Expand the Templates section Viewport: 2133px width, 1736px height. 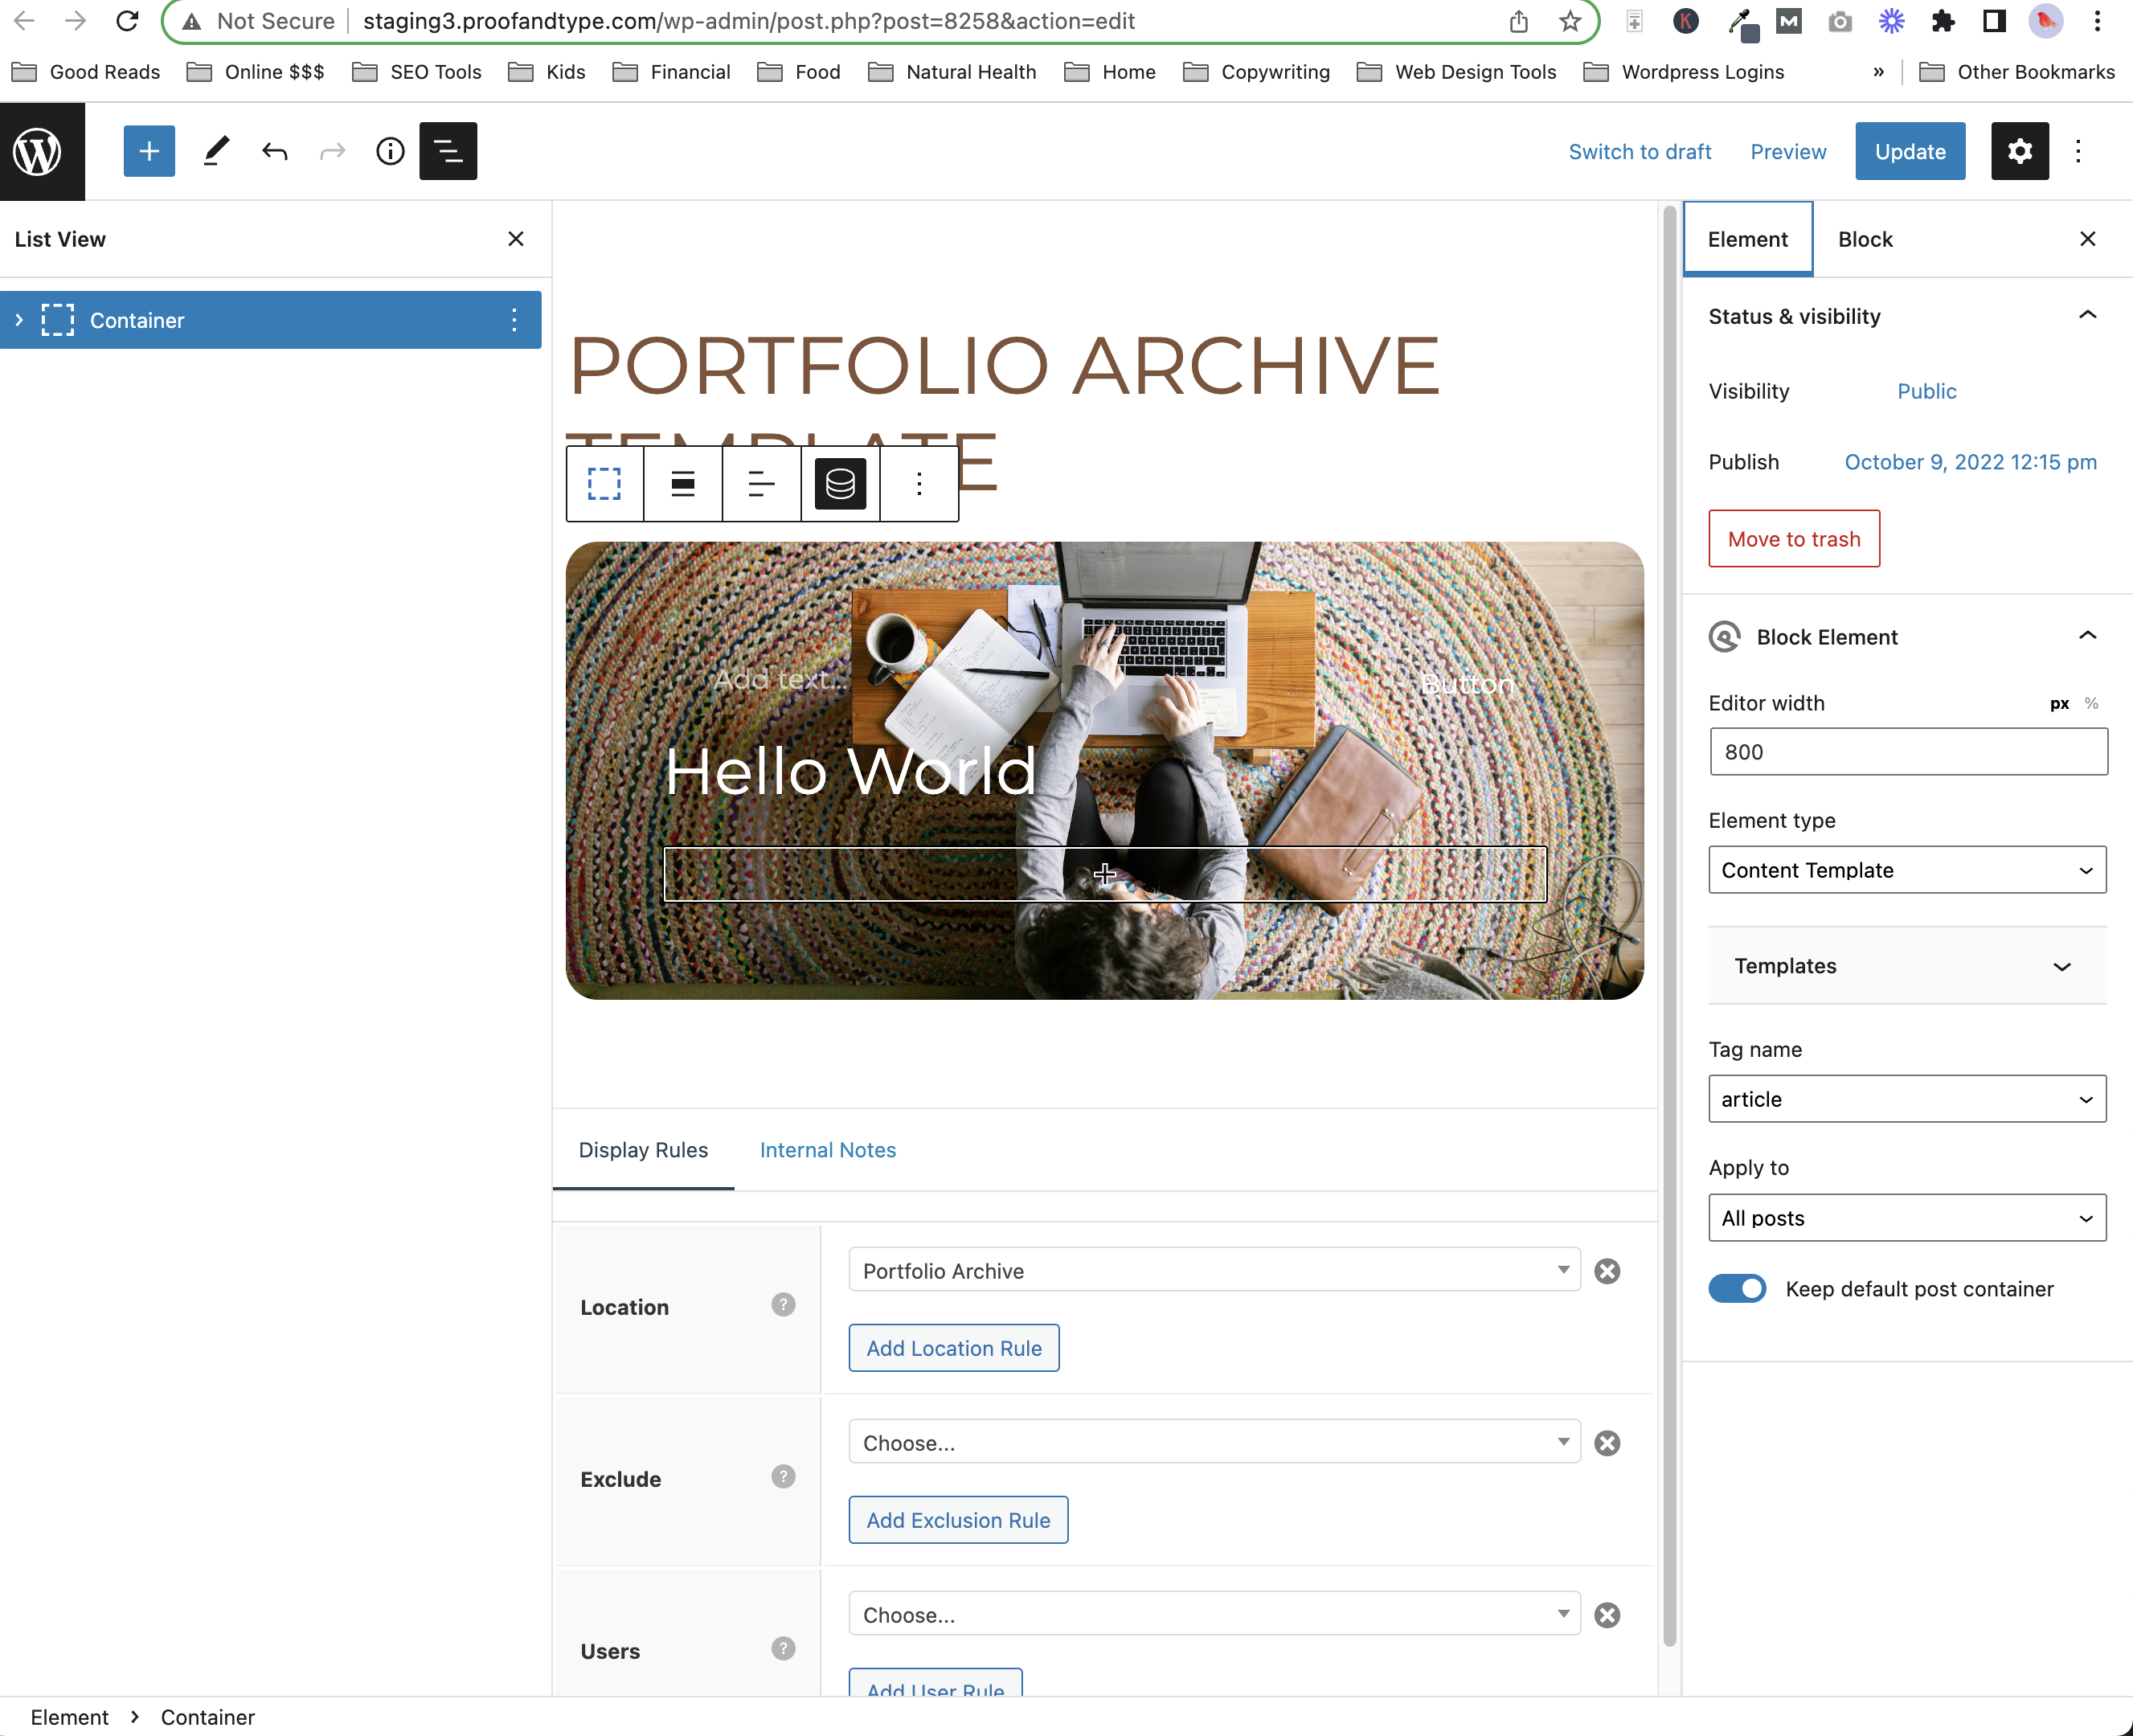(1906, 966)
